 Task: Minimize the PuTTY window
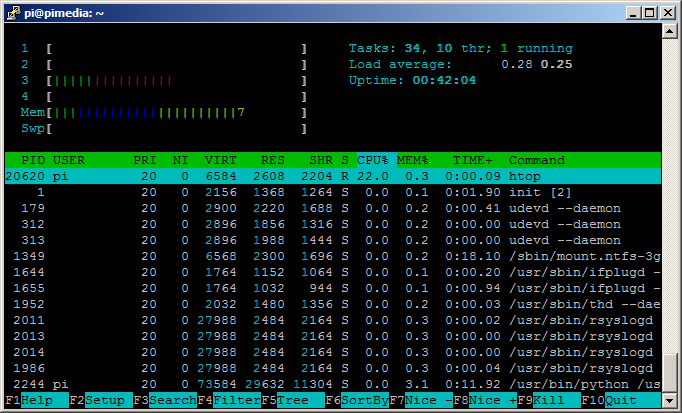(x=633, y=13)
